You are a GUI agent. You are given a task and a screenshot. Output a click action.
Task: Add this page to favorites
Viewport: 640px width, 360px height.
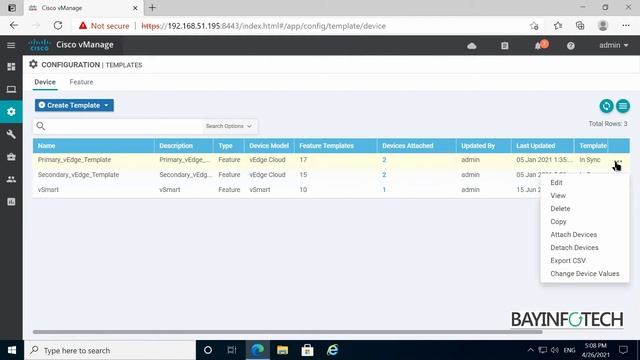[x=534, y=26]
